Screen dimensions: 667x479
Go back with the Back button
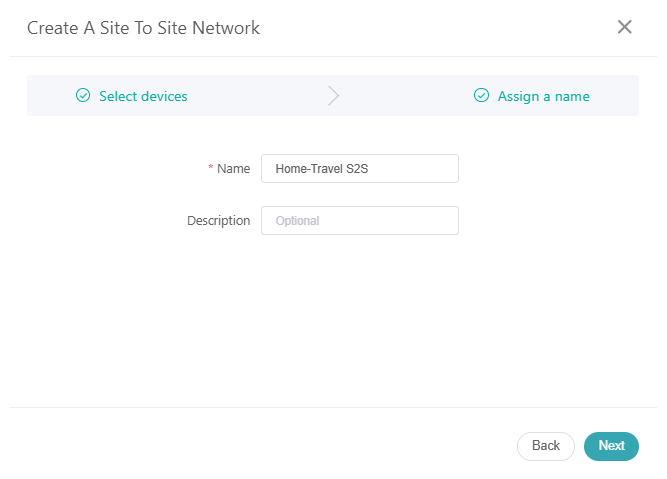546,446
